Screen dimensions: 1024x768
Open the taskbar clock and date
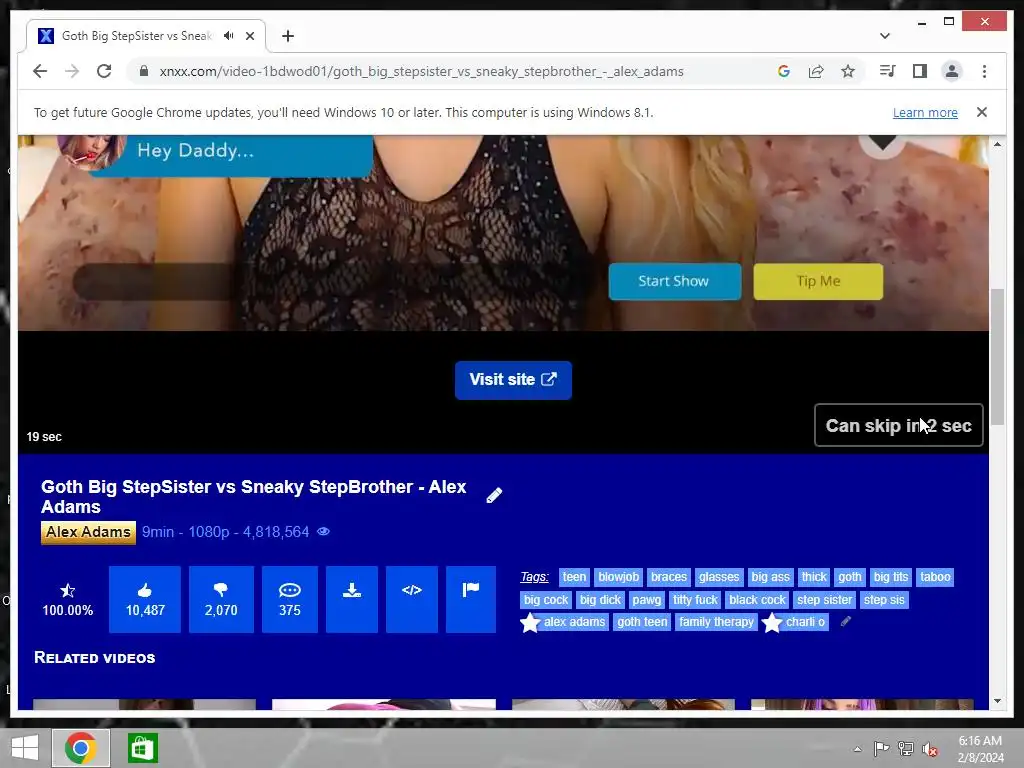(980, 748)
